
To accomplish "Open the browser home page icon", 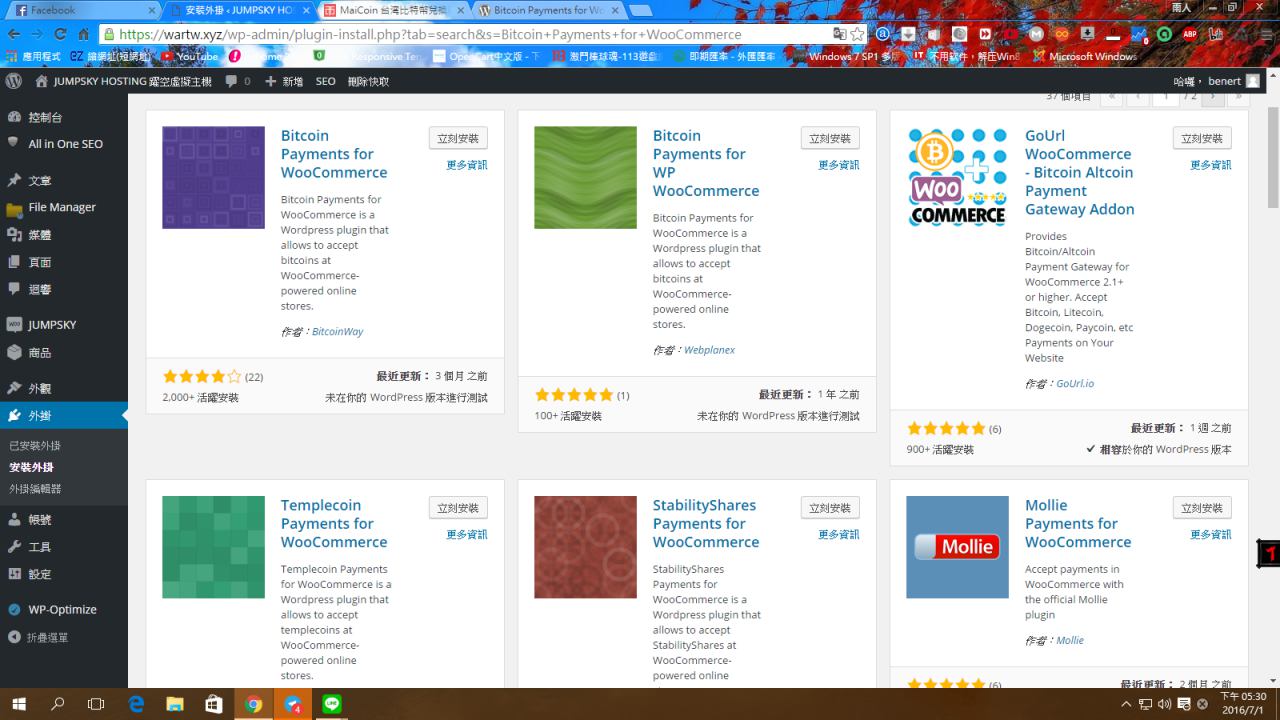I will coord(83,33).
